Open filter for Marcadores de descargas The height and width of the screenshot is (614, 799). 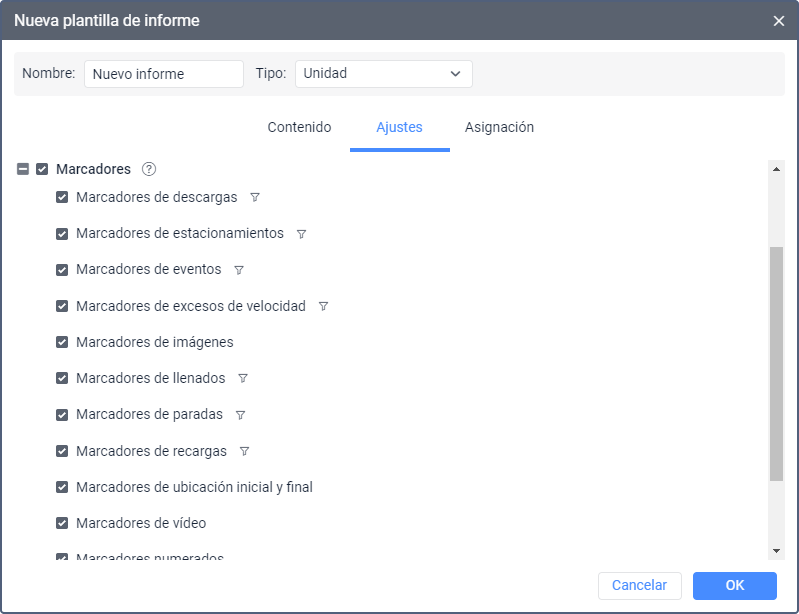click(x=254, y=198)
